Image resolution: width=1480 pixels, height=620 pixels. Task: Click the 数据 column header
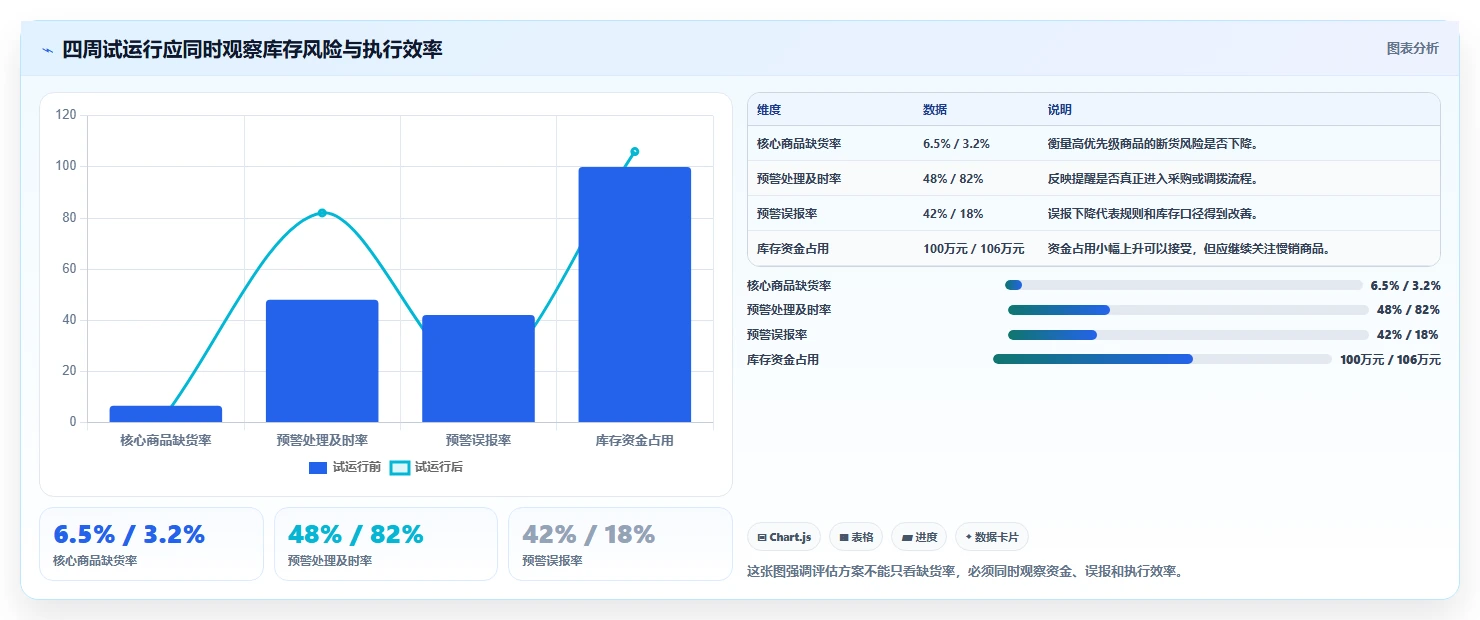pos(935,110)
